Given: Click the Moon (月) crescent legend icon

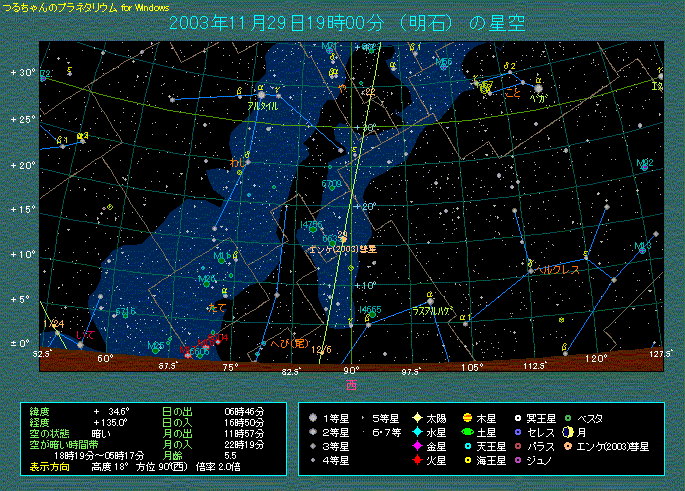Looking at the screenshot, I should click(568, 431).
